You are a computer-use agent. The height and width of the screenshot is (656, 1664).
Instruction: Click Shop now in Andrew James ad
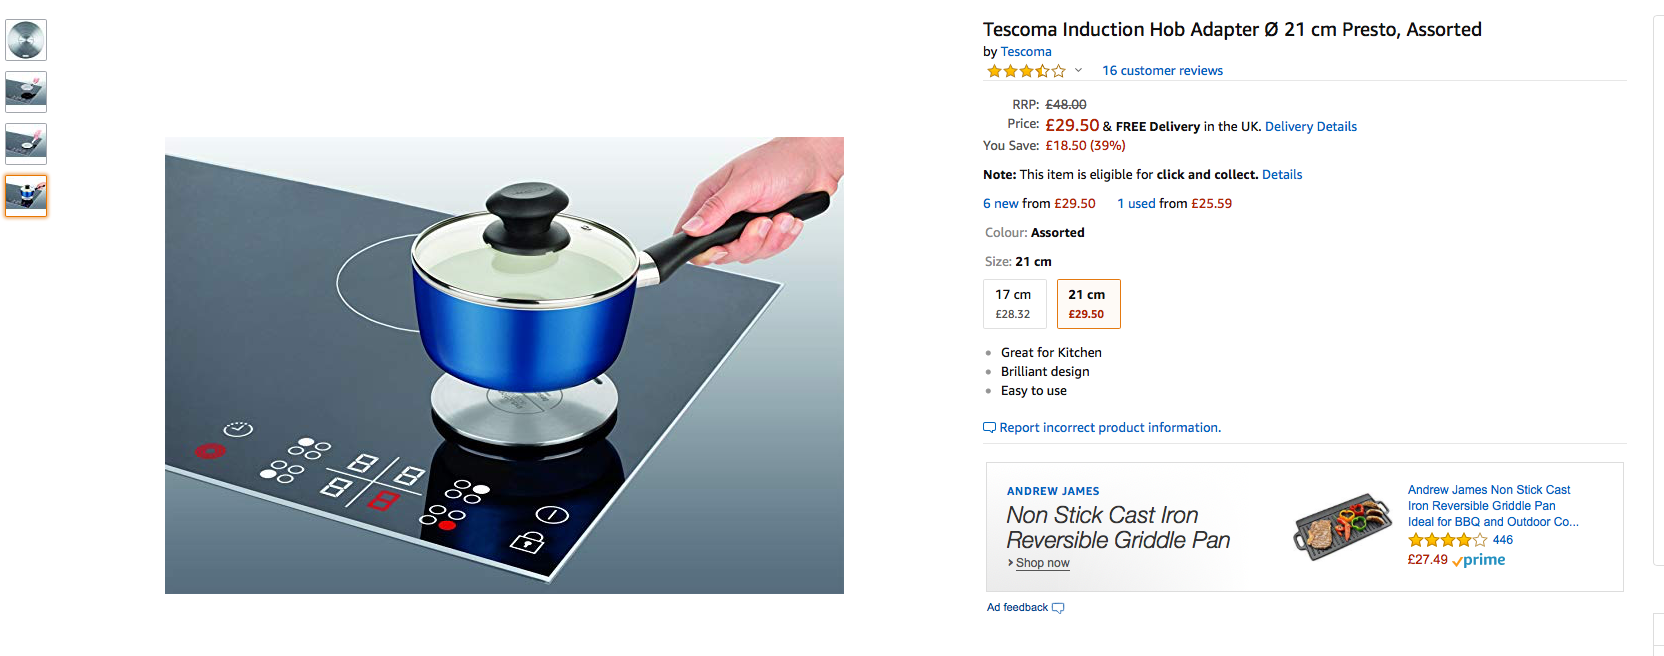tap(1042, 563)
